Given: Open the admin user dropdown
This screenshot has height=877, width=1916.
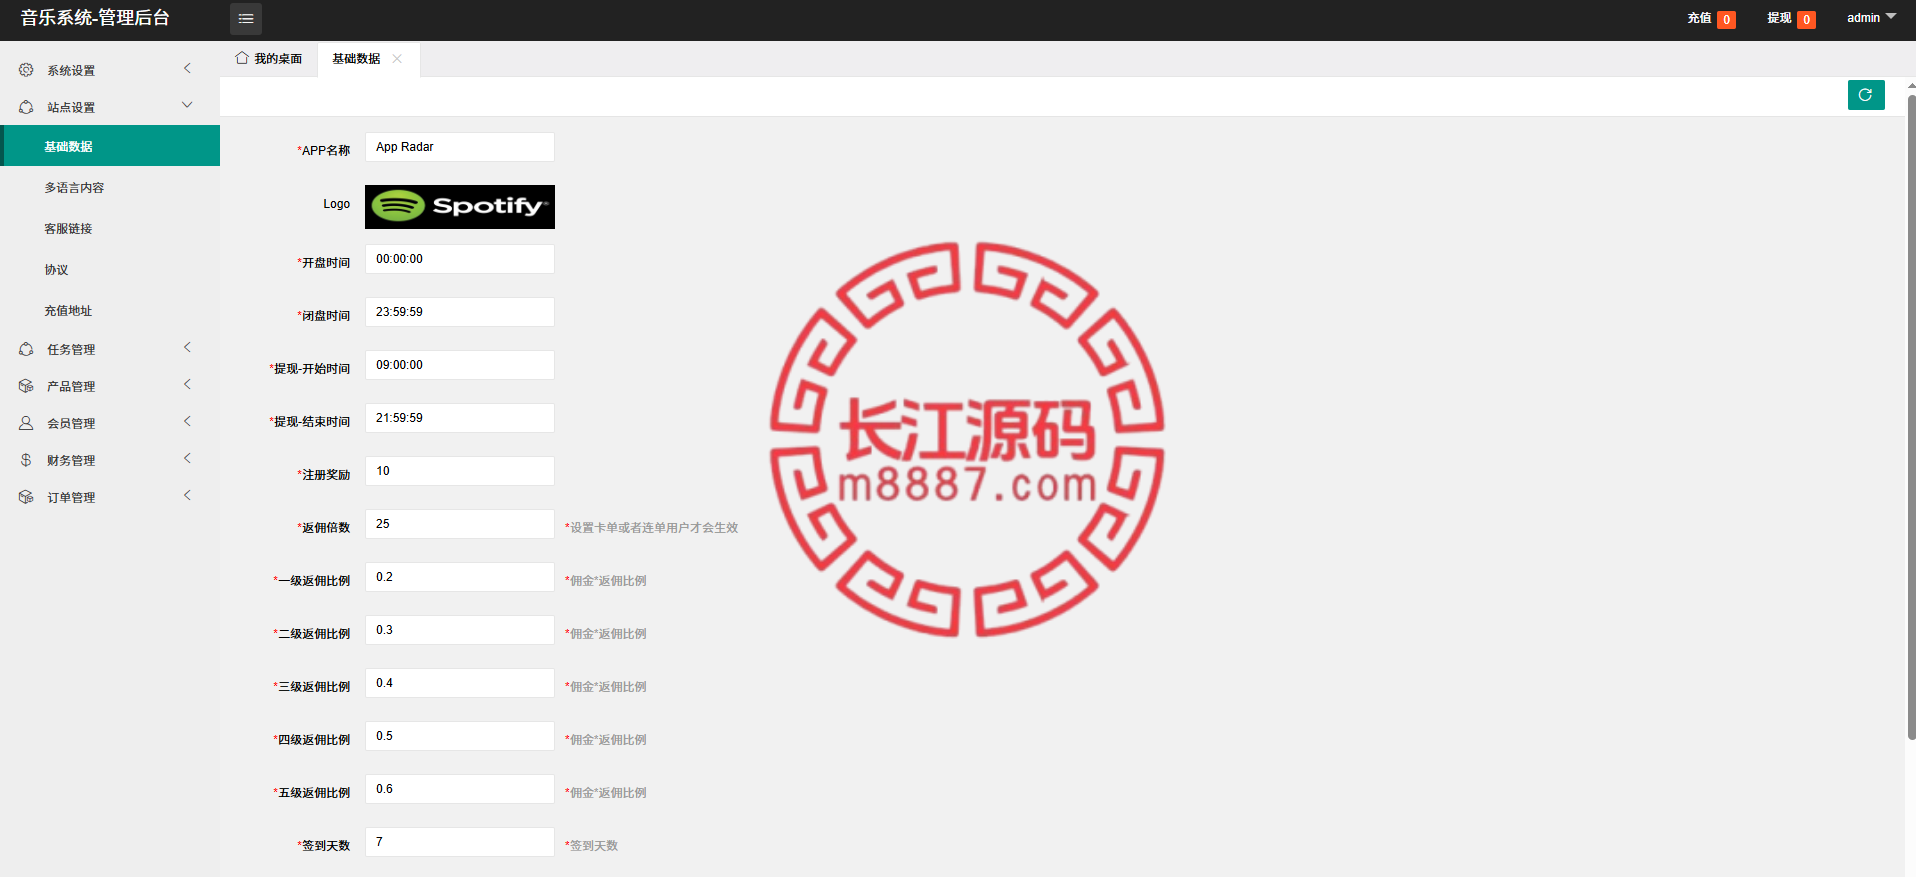Looking at the screenshot, I should coord(1871,18).
